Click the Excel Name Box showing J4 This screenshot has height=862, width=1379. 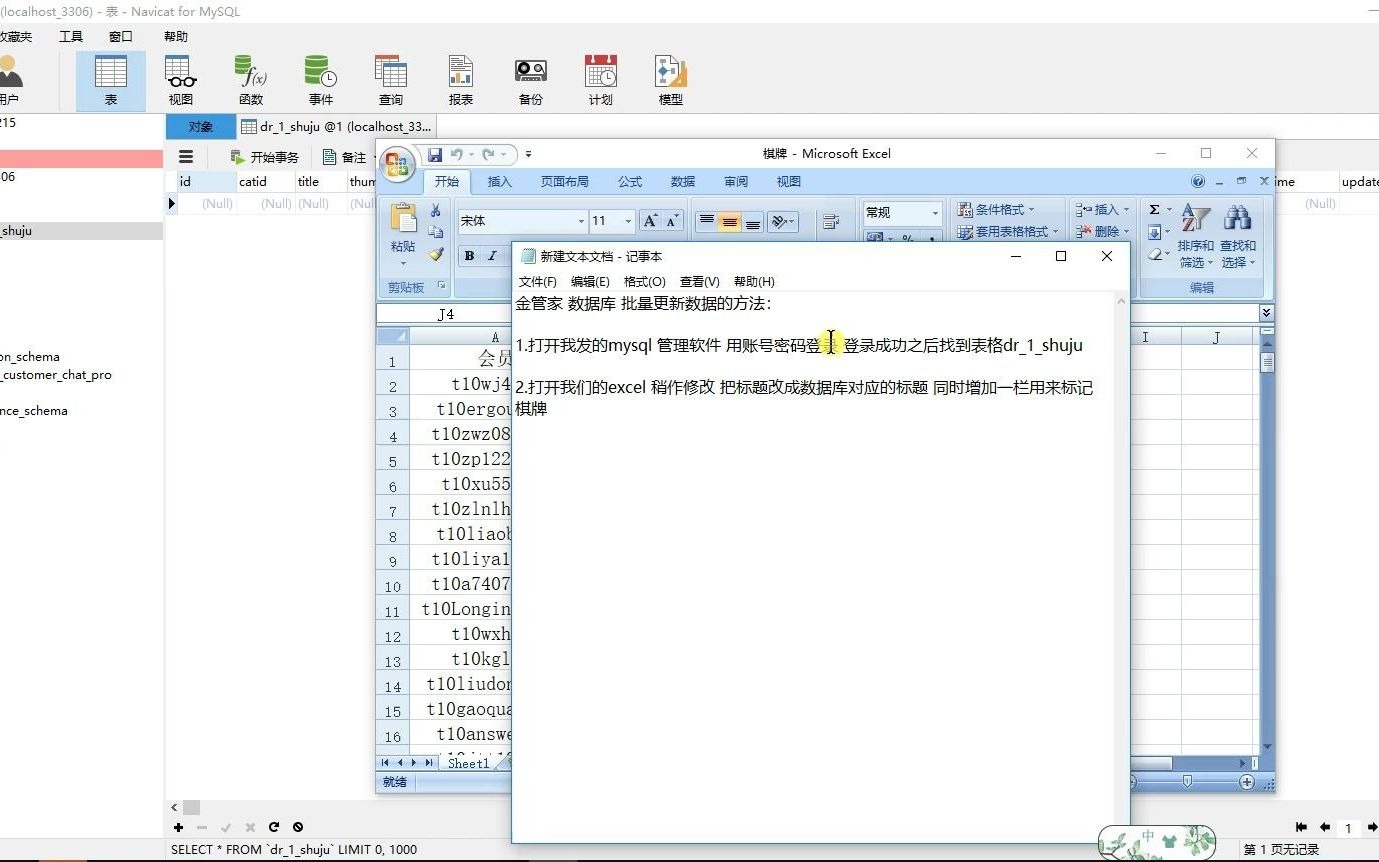tap(445, 314)
